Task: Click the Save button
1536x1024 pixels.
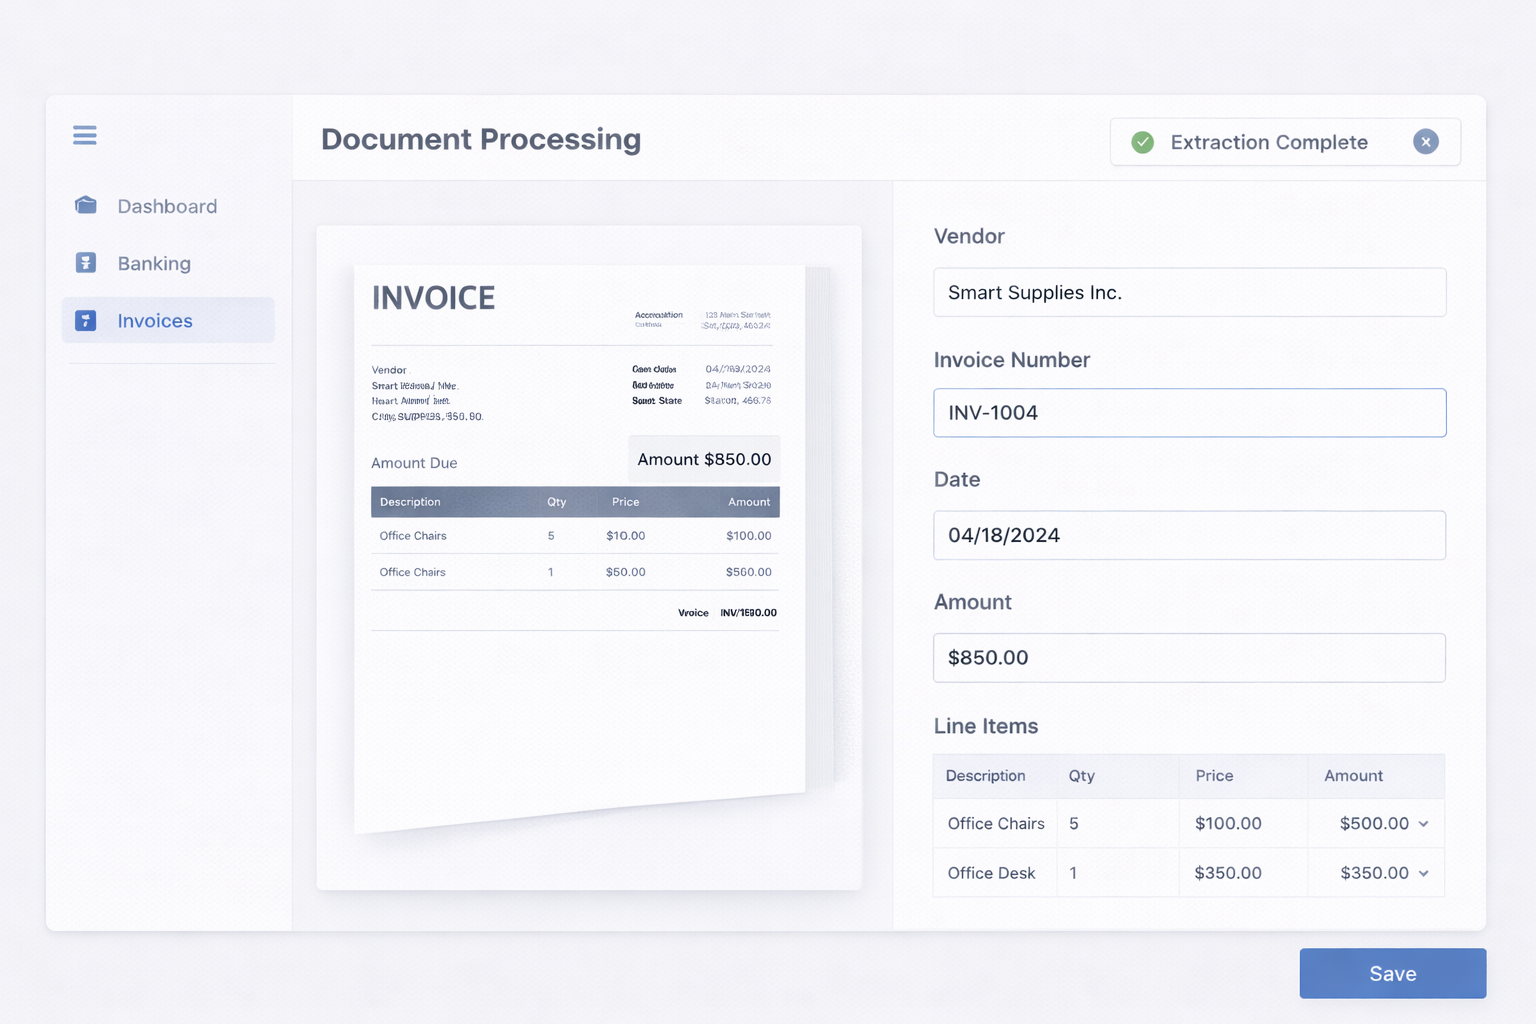Action: [x=1392, y=973]
